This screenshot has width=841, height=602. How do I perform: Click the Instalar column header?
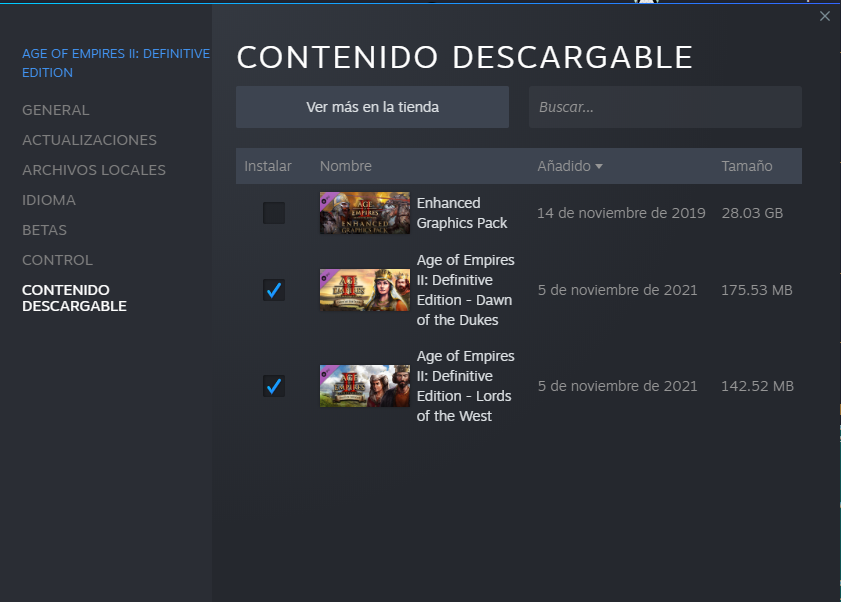(268, 166)
